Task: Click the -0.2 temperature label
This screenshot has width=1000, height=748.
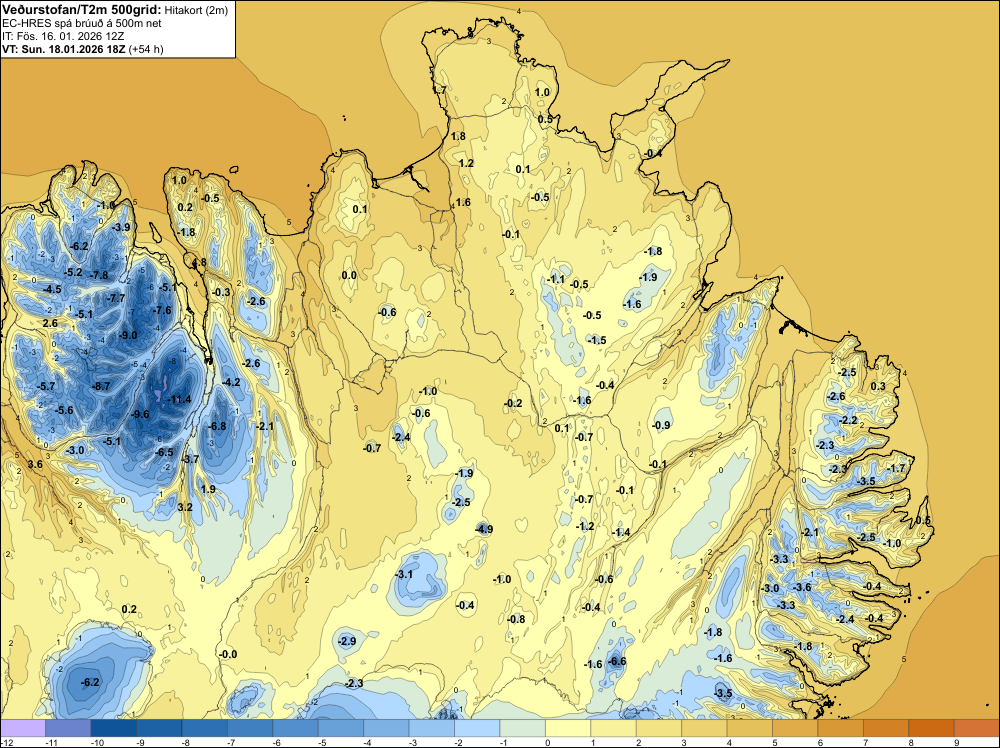Action: click(513, 403)
